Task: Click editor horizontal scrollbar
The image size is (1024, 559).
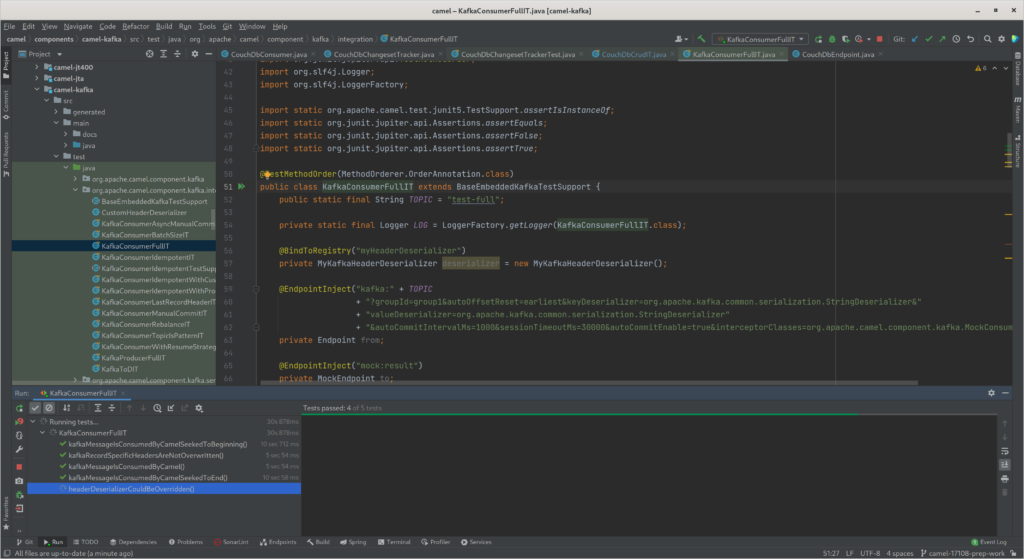Action: 588,383
